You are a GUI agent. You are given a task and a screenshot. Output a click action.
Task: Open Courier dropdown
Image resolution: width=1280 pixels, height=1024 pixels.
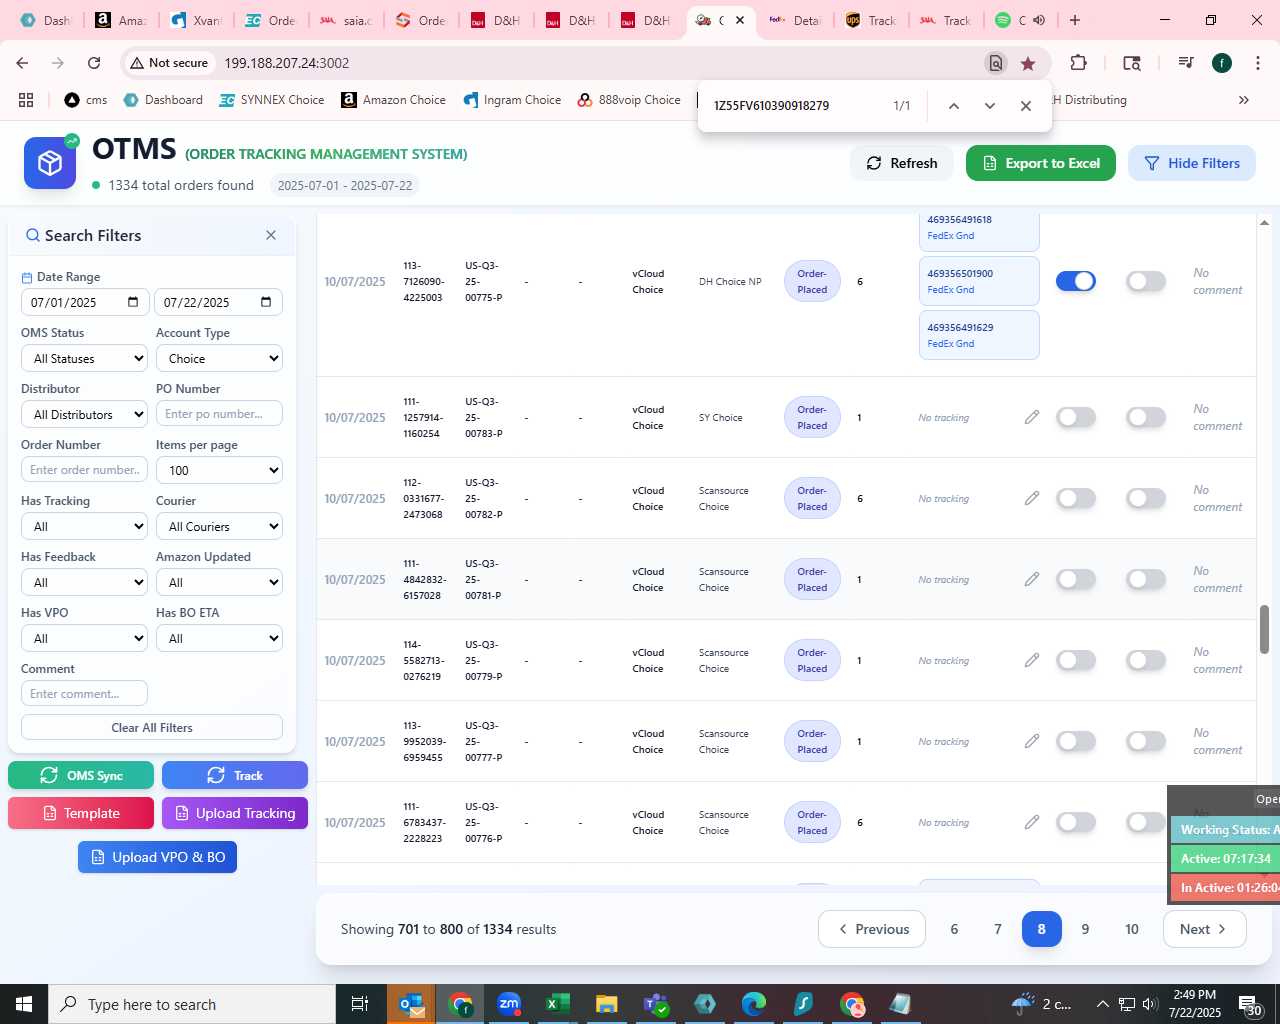219,526
